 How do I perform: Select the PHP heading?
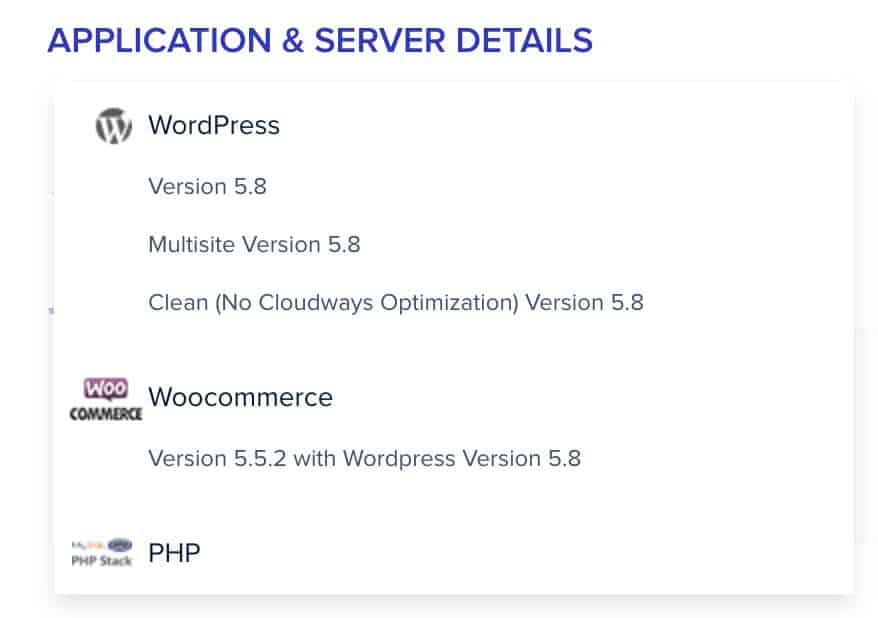point(174,553)
